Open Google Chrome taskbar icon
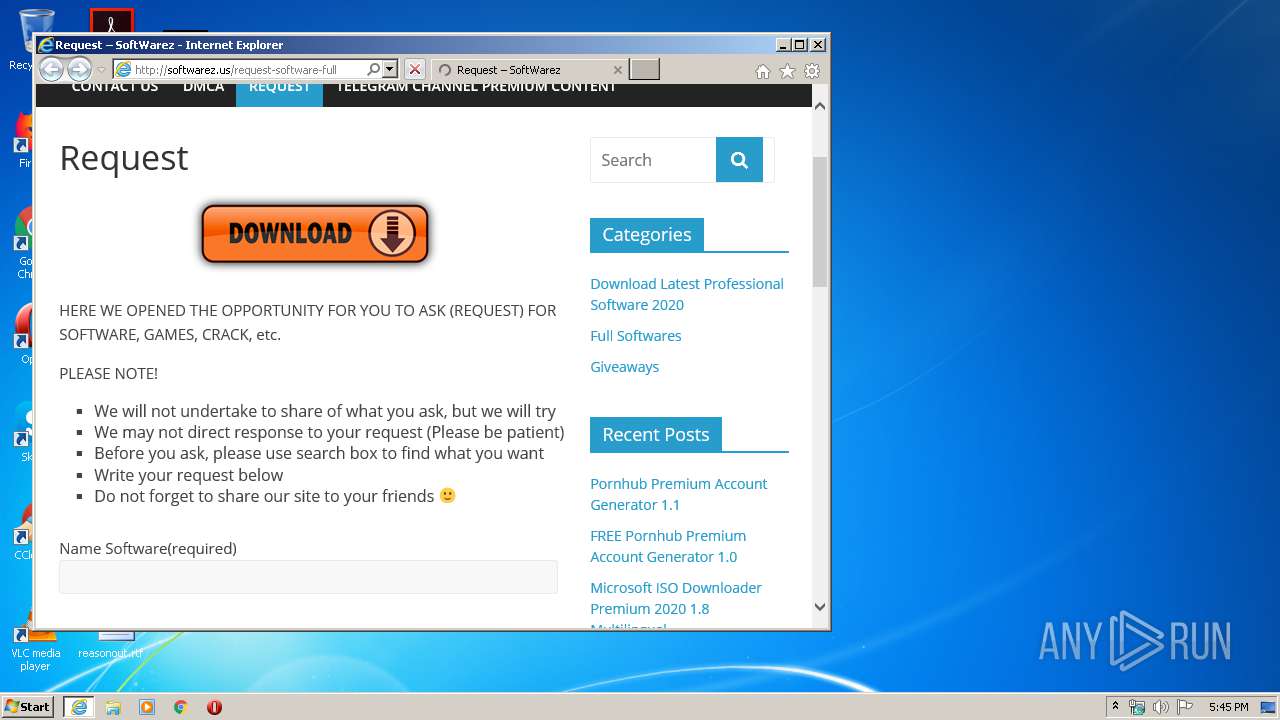The image size is (1280, 720). tap(181, 707)
